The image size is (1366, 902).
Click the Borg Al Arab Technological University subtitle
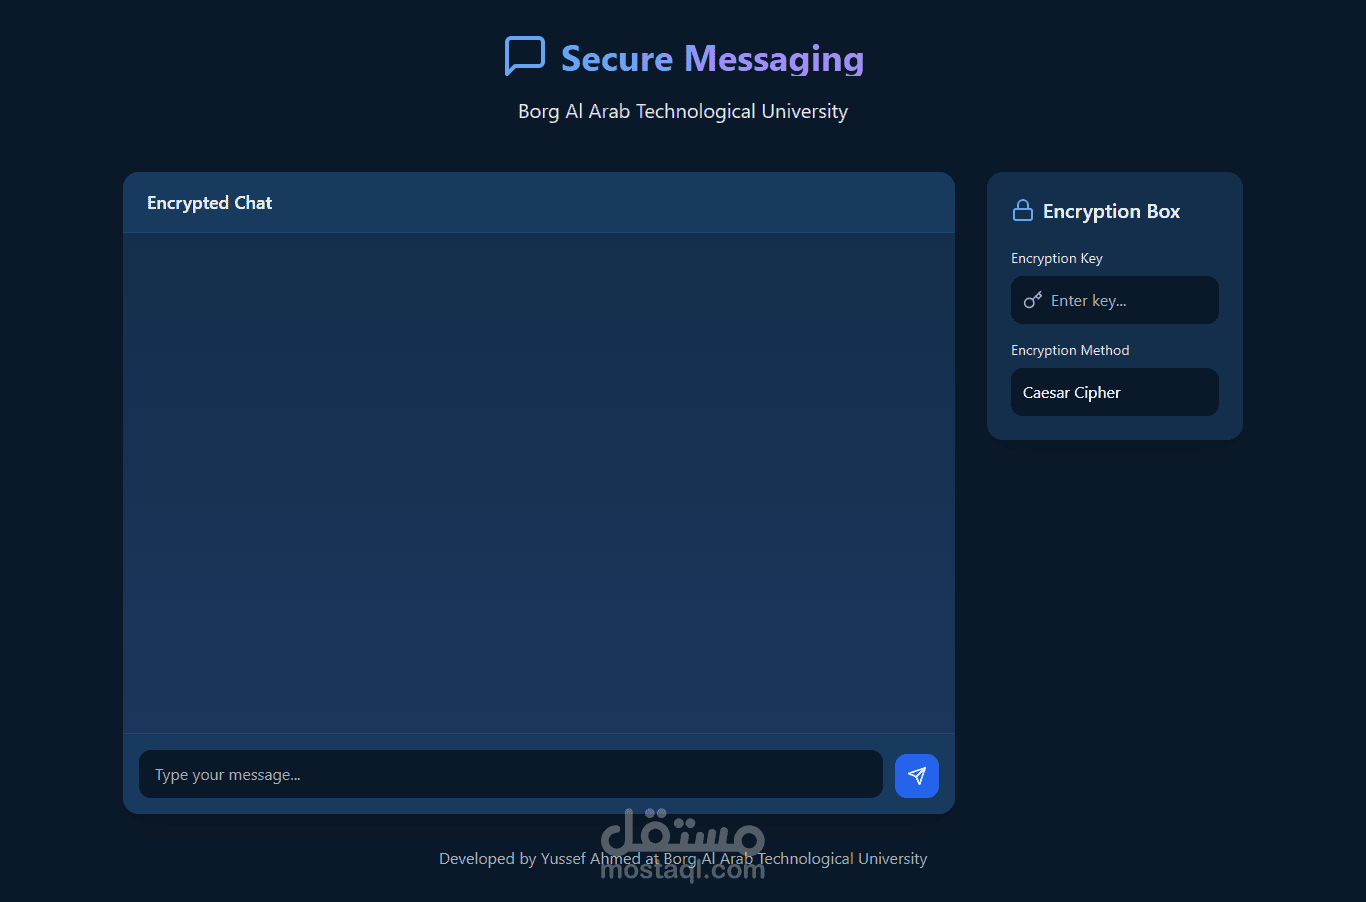(683, 111)
